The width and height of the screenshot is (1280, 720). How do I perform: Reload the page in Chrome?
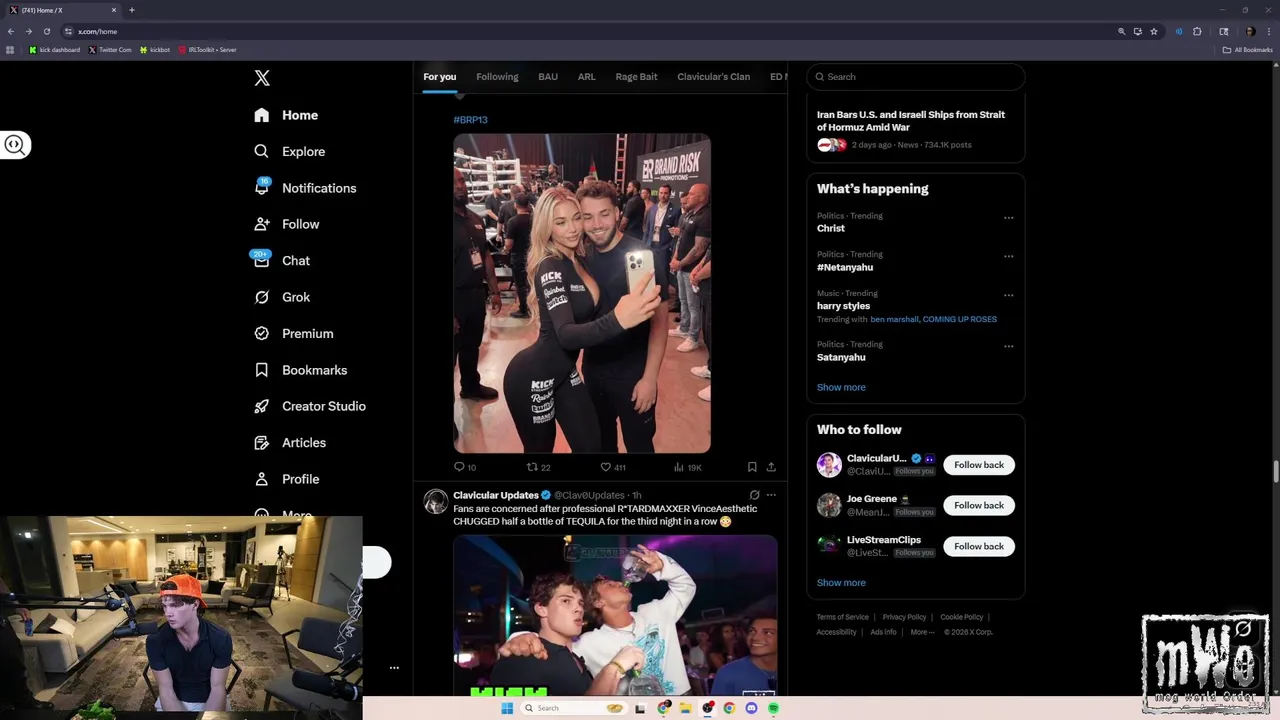tap(46, 31)
